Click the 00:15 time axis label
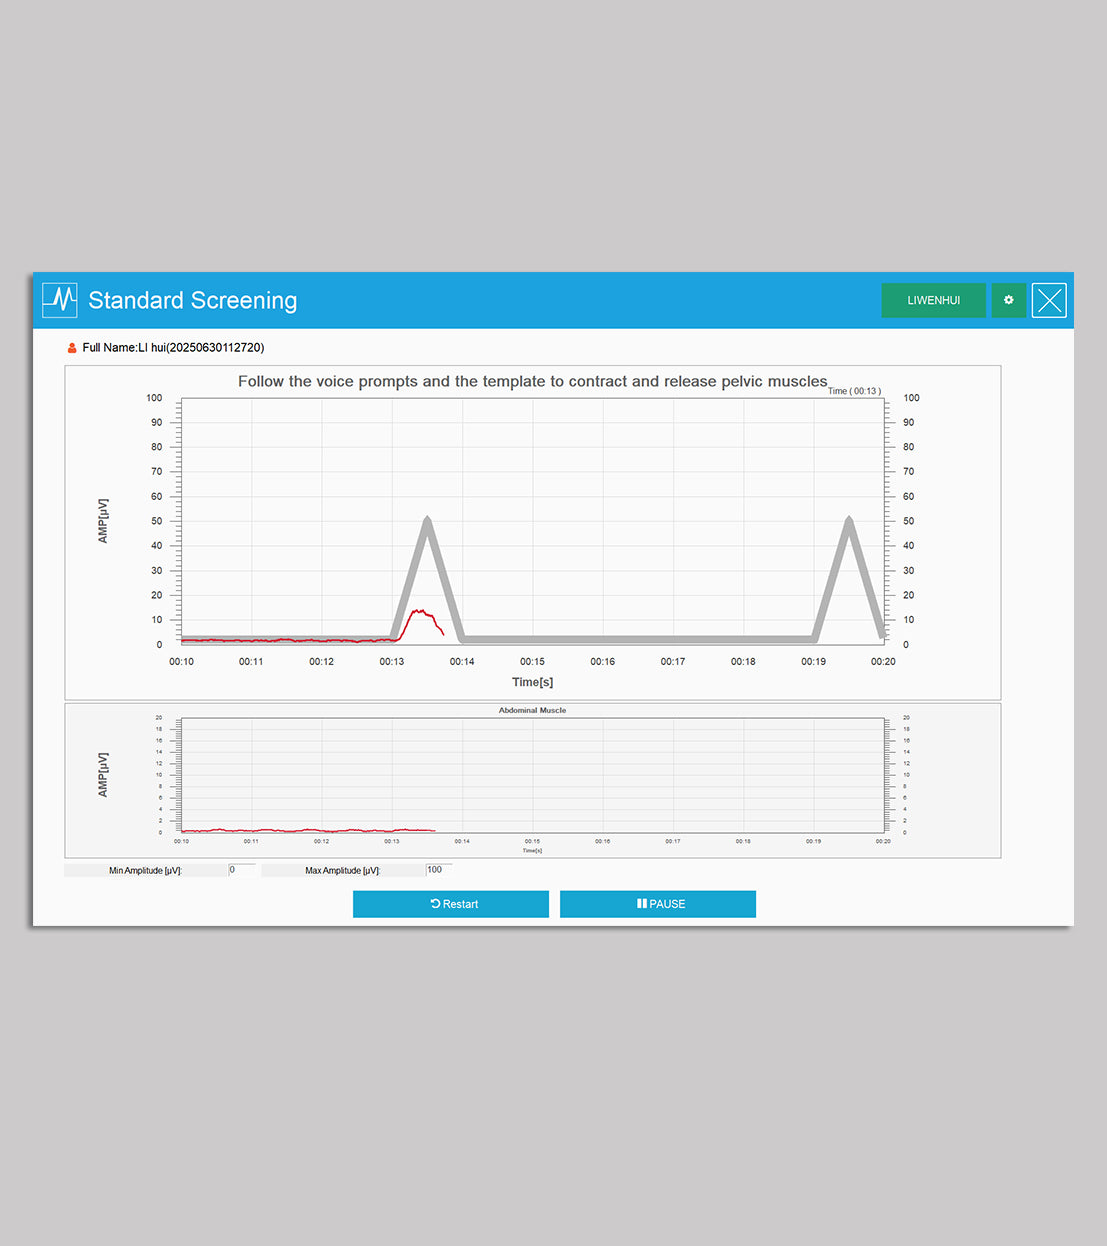Image resolution: width=1107 pixels, height=1246 pixels. click(532, 662)
